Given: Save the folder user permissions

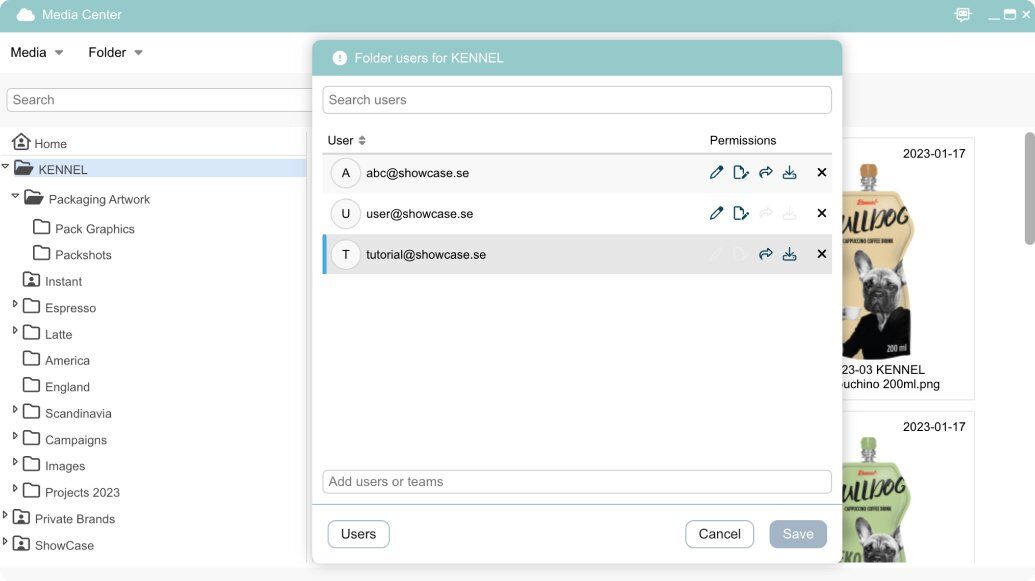Looking at the screenshot, I should (798, 534).
